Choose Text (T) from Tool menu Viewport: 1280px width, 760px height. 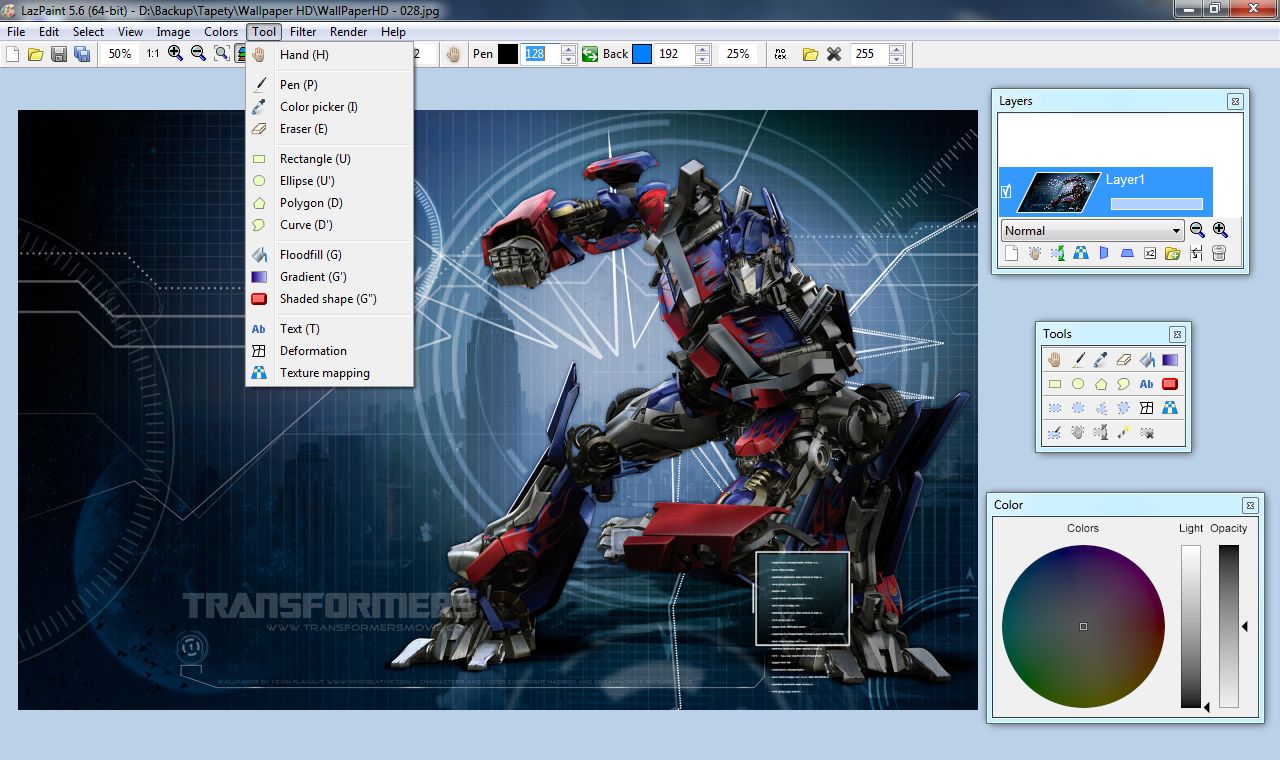tap(330, 329)
